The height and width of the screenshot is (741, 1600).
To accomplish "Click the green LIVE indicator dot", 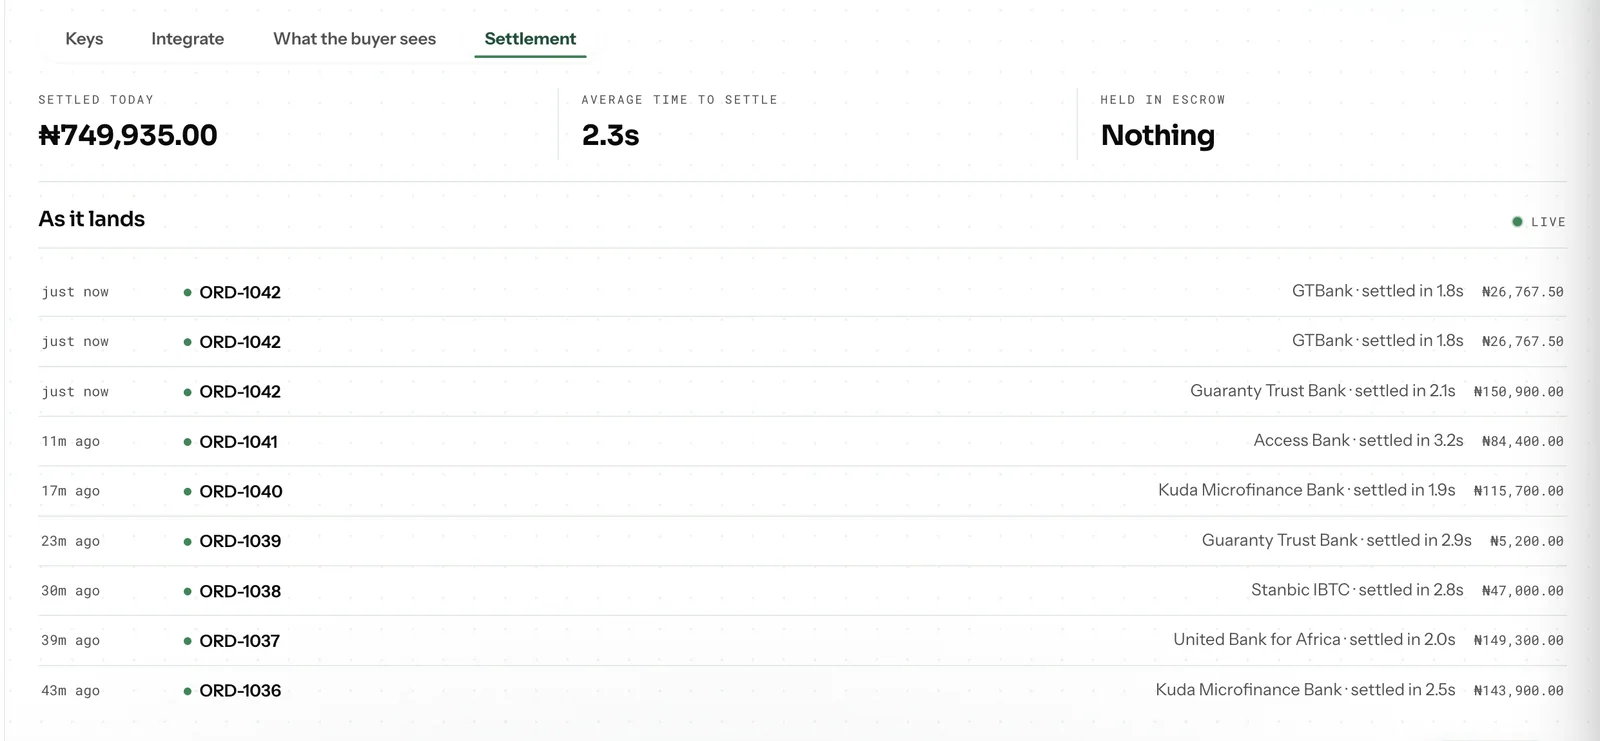I will point(1517,222).
